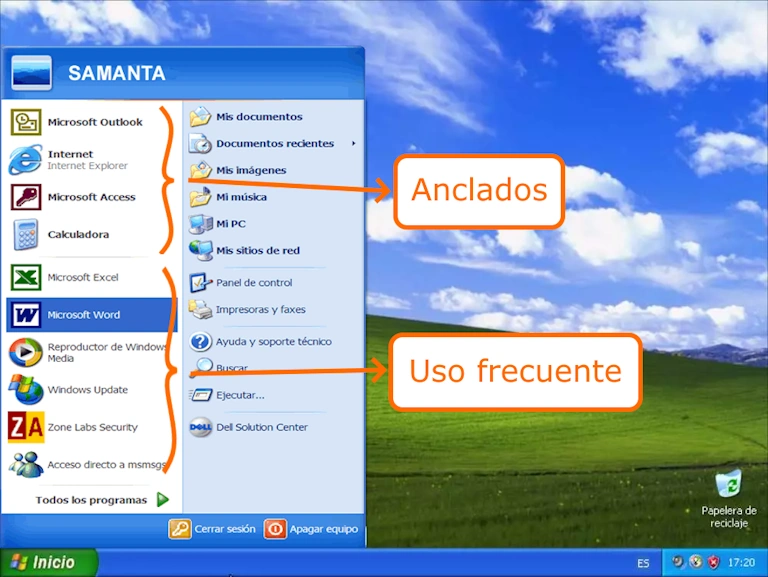Image resolution: width=768 pixels, height=577 pixels.
Task: Click Todos los programas text
Action: [91, 500]
